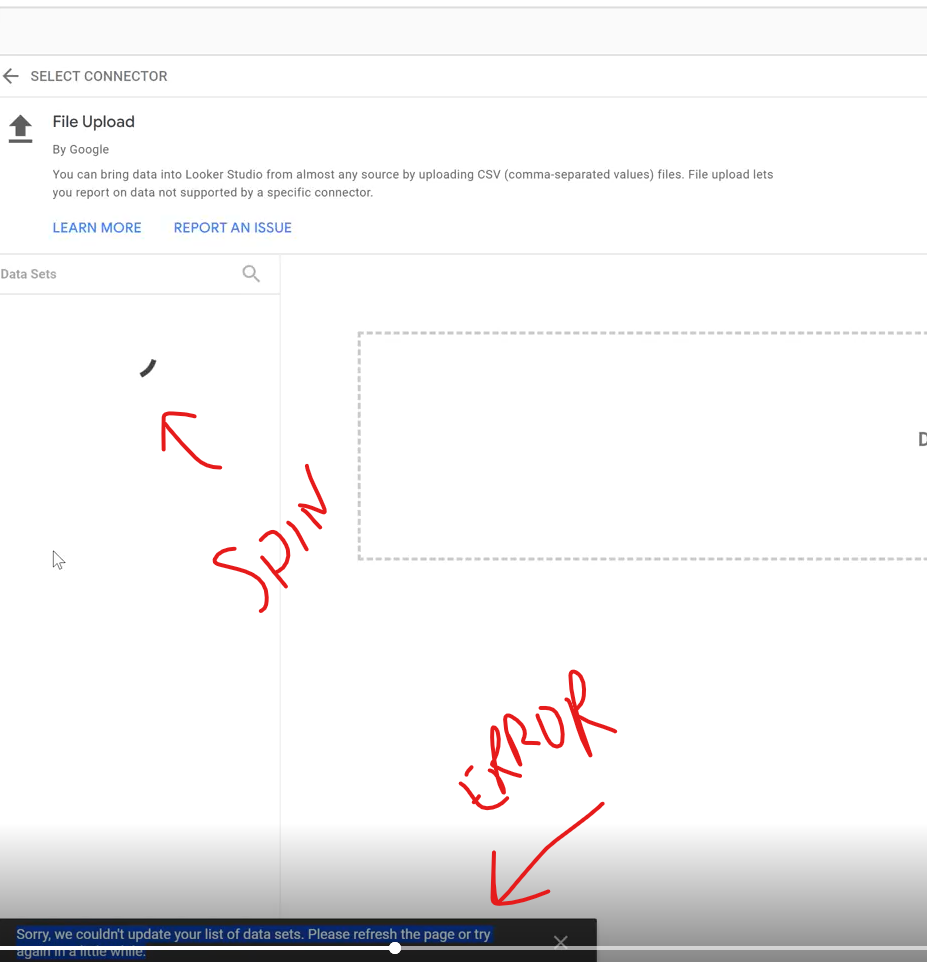927x962 pixels.
Task: Go back using the arrow beside Select Connector
Action: 11,76
